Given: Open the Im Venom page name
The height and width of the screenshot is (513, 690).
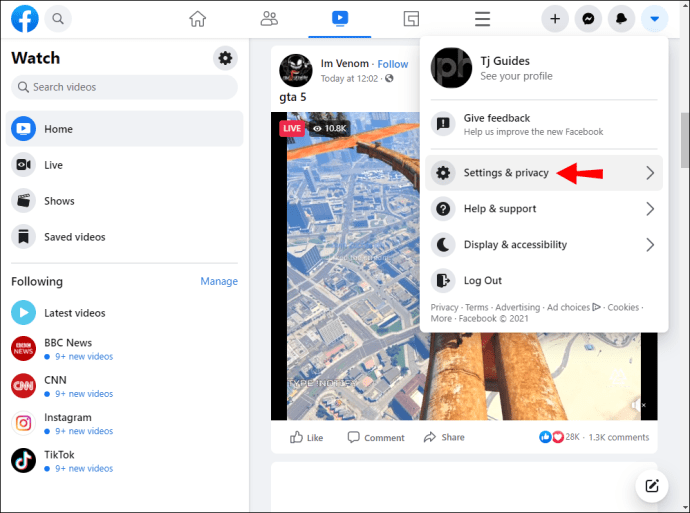Looking at the screenshot, I should (345, 64).
